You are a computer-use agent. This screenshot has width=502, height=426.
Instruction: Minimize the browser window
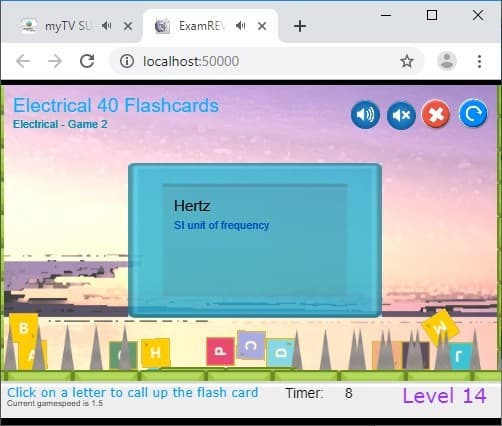[x=386, y=15]
